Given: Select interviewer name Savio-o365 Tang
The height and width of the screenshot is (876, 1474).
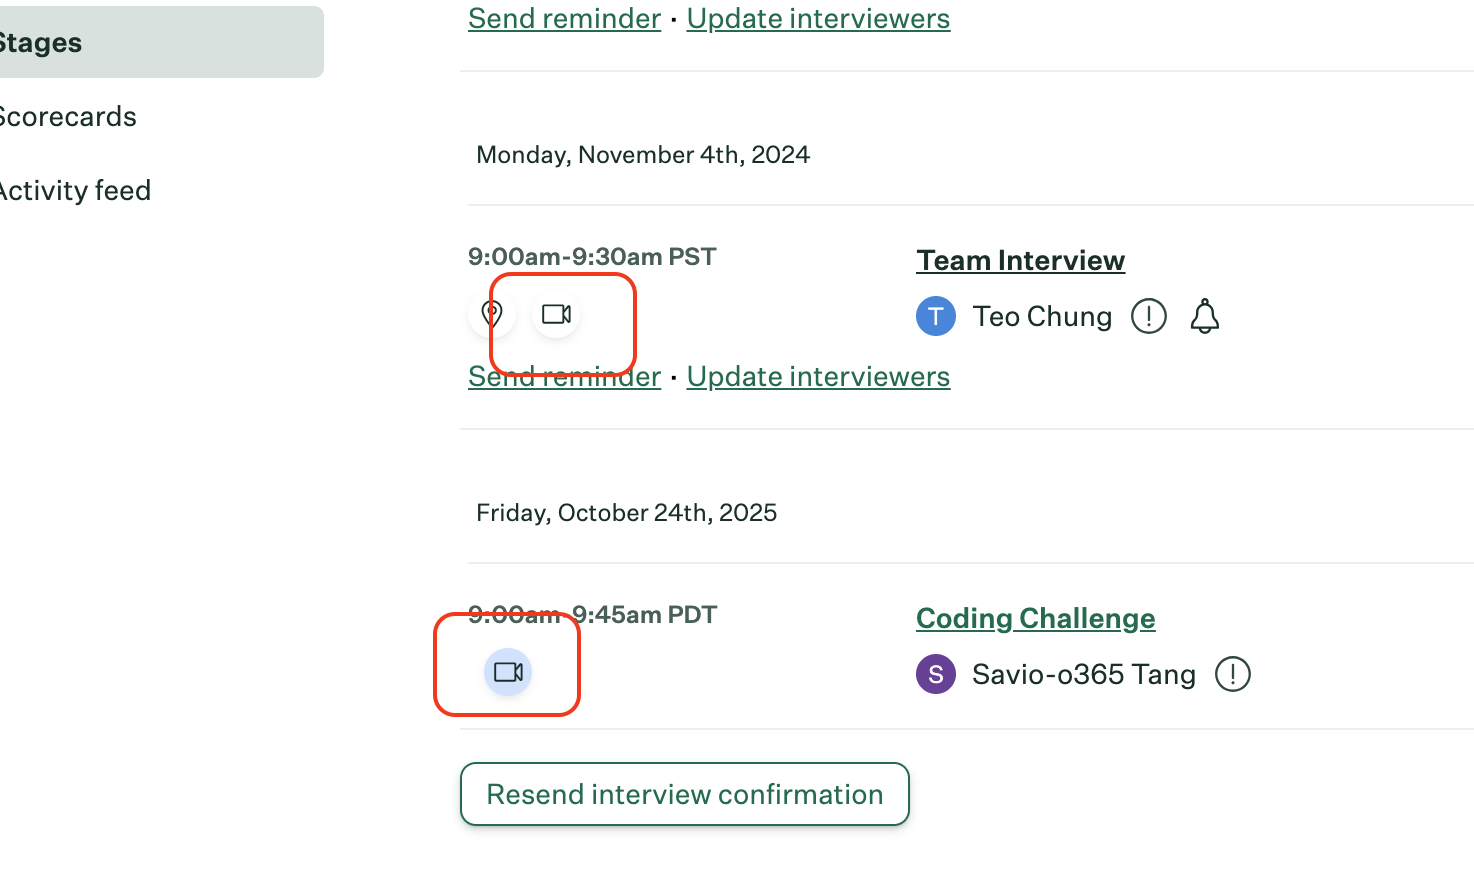Looking at the screenshot, I should point(1083,674).
